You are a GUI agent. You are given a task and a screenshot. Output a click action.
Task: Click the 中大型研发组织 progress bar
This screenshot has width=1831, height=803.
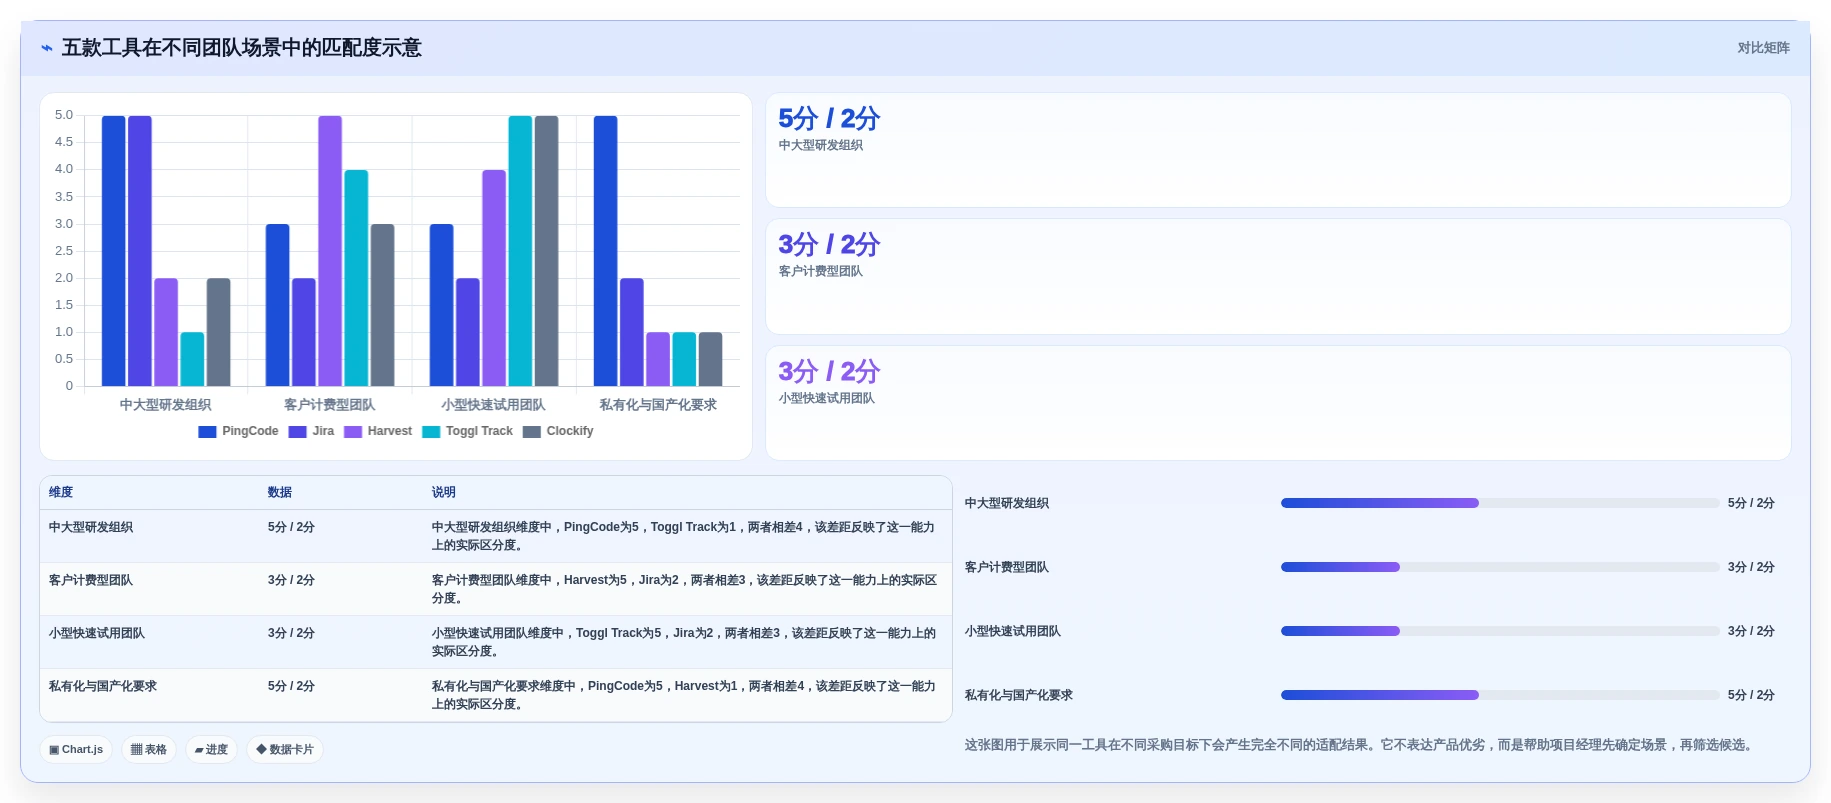(1500, 503)
